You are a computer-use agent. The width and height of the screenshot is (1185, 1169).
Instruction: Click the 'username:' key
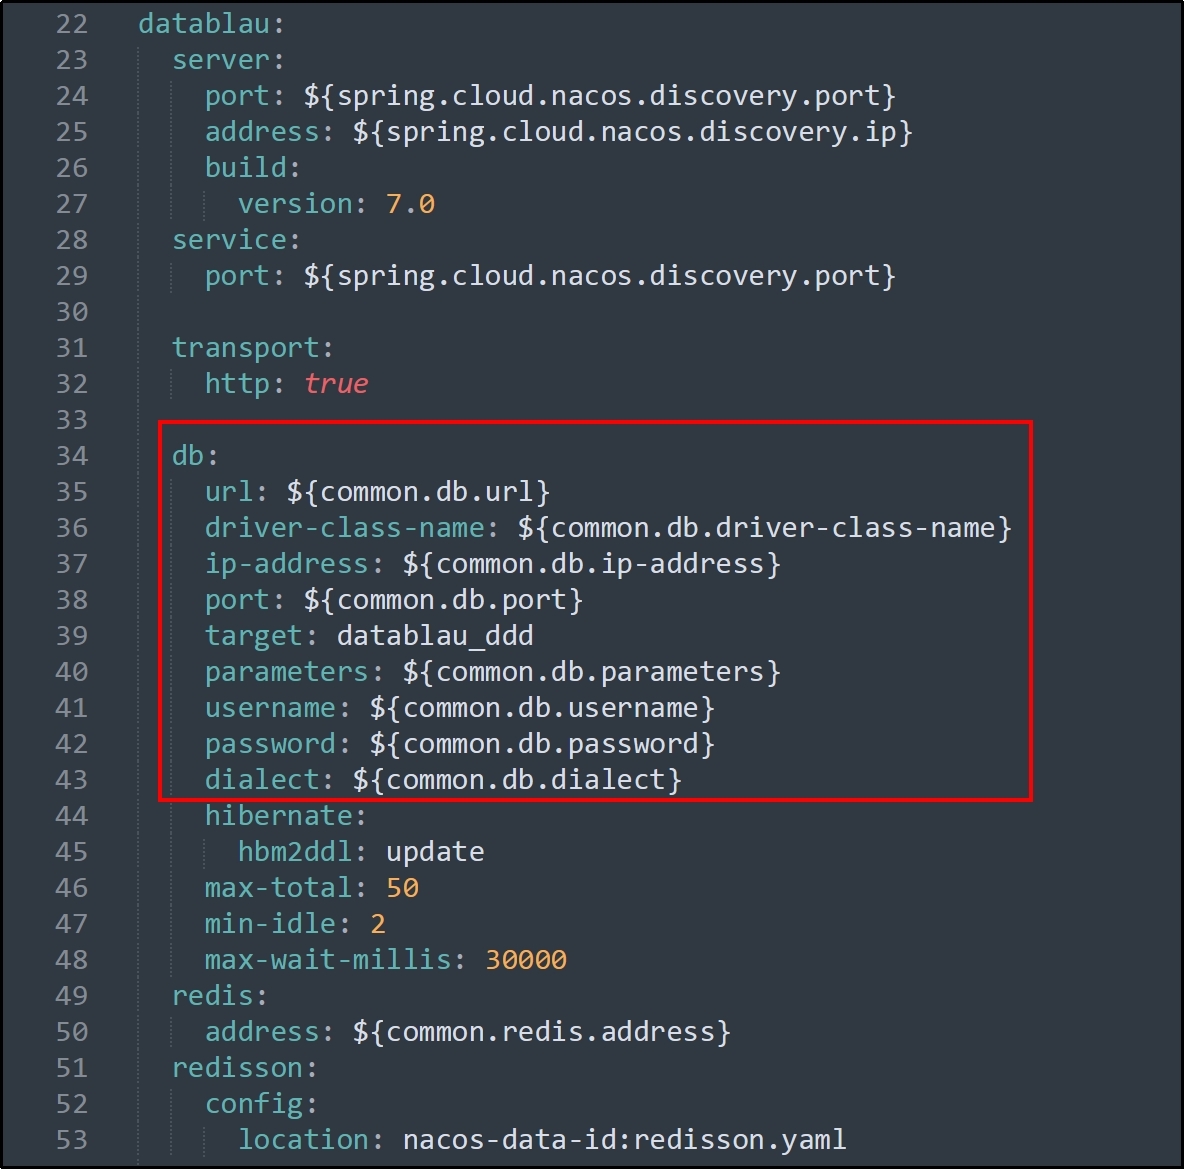(277, 709)
